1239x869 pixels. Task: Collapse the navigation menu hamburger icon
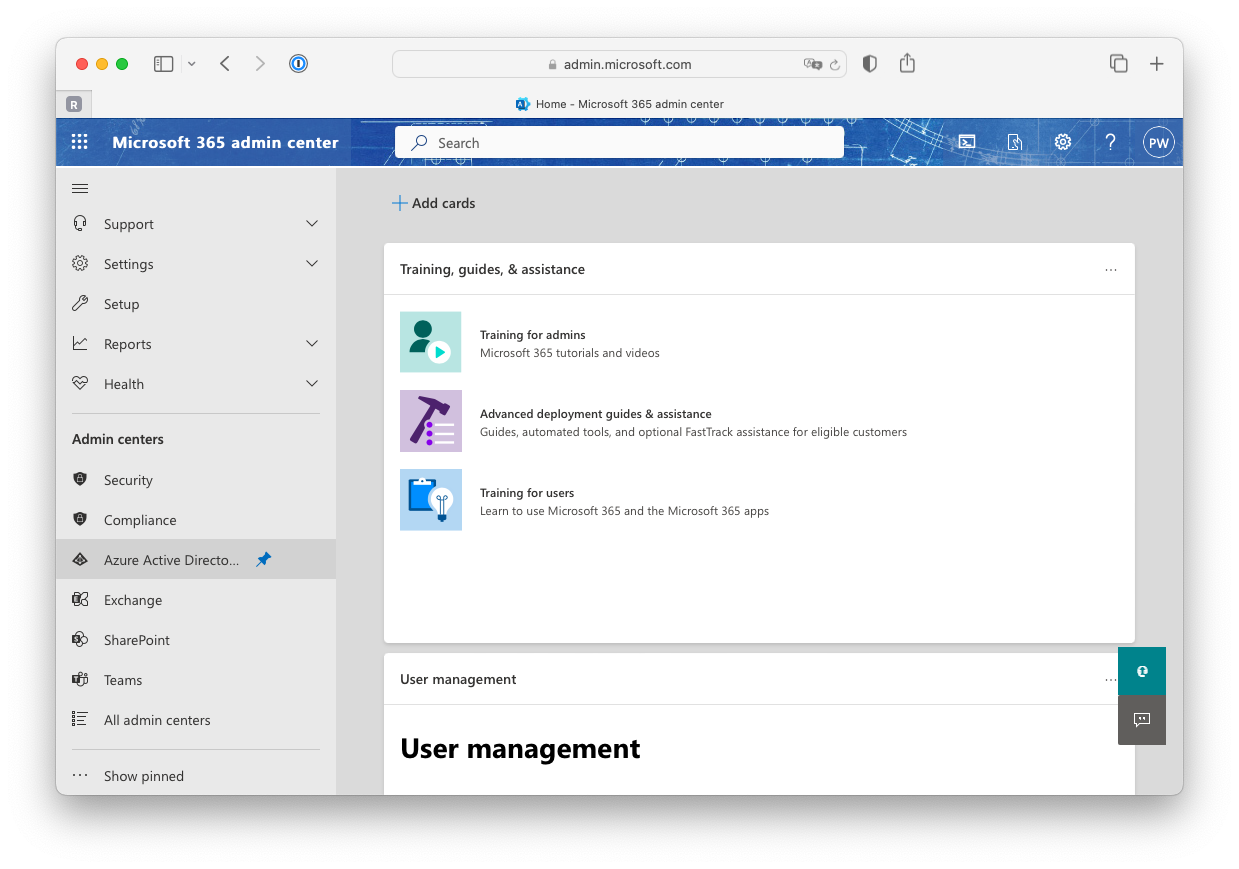point(80,188)
